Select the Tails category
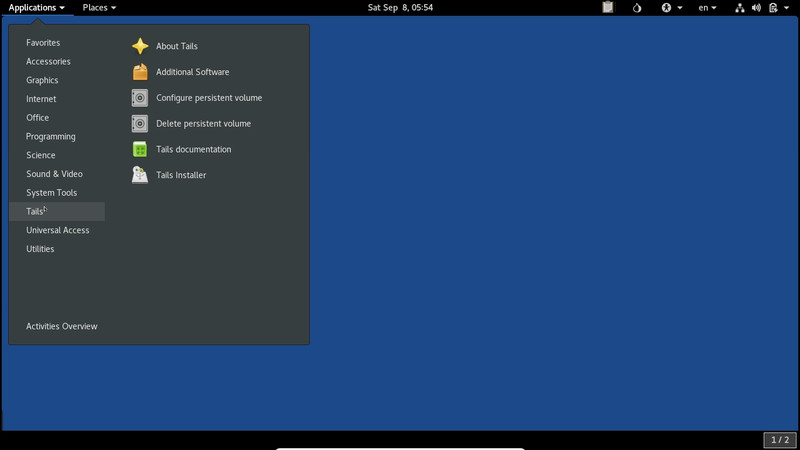Viewport: 800px width, 450px height. (x=57, y=212)
